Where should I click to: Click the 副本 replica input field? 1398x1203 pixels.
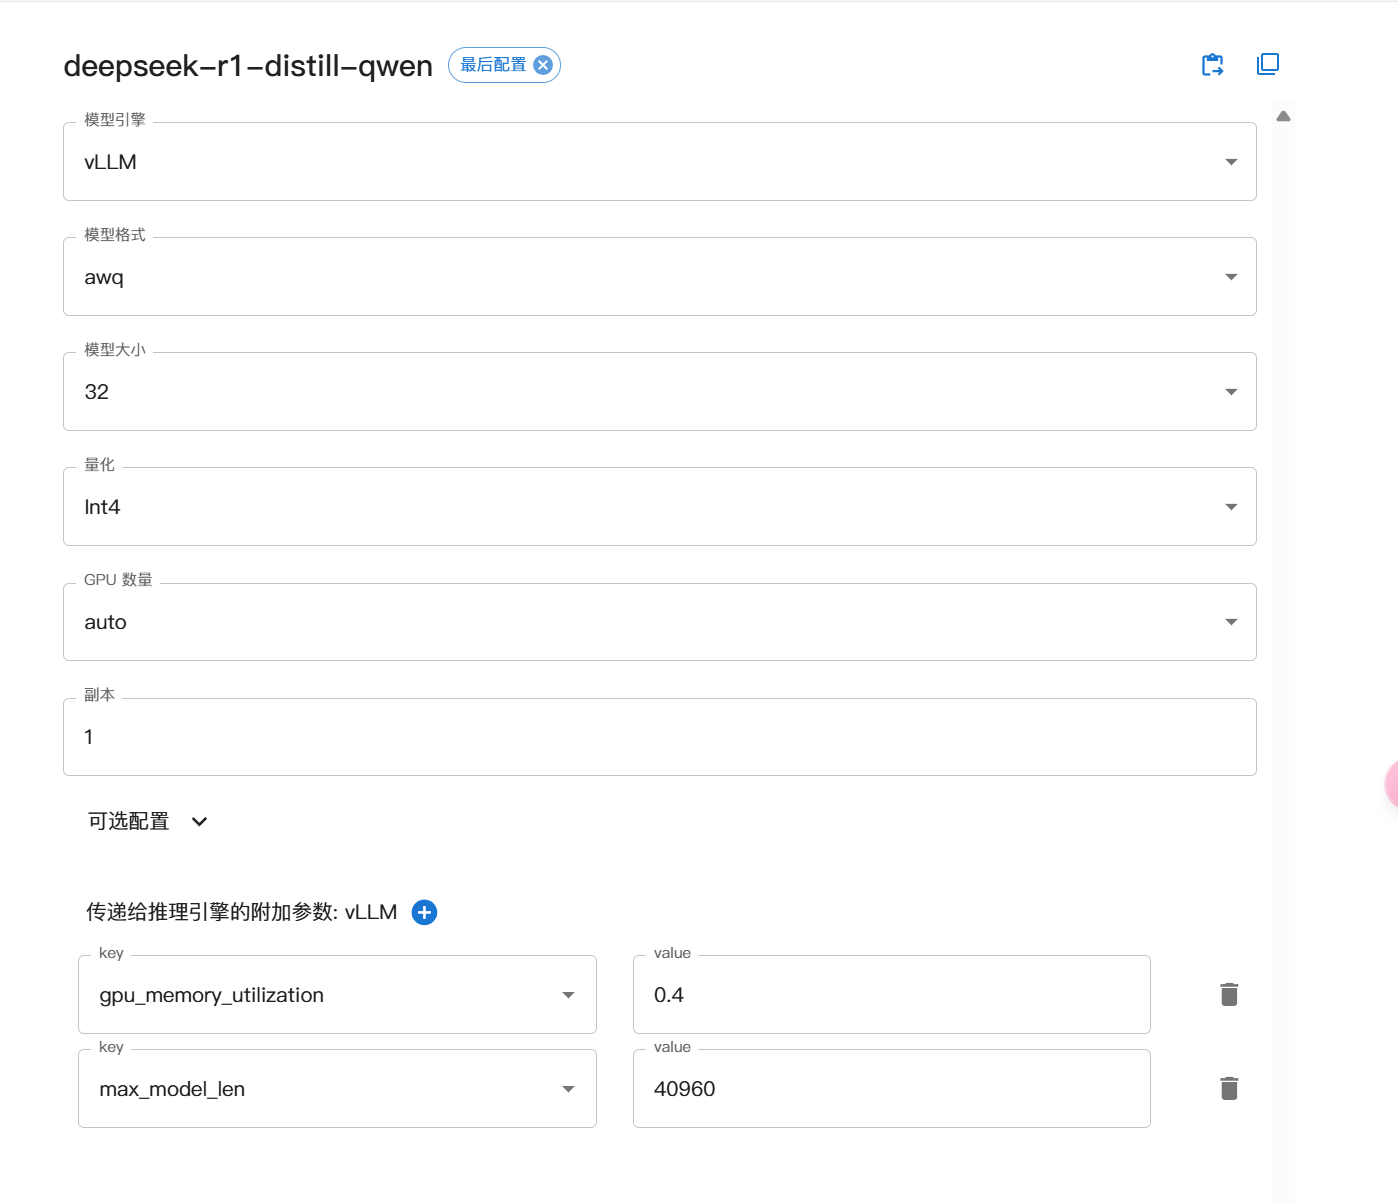click(659, 737)
